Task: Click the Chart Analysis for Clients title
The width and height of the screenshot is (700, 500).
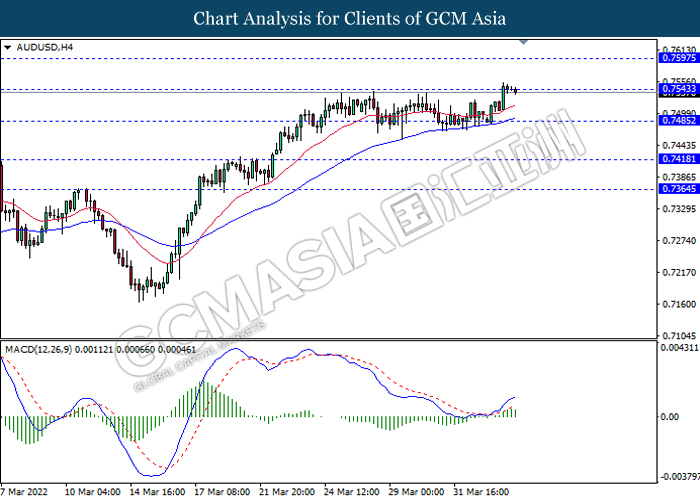Action: [350, 19]
